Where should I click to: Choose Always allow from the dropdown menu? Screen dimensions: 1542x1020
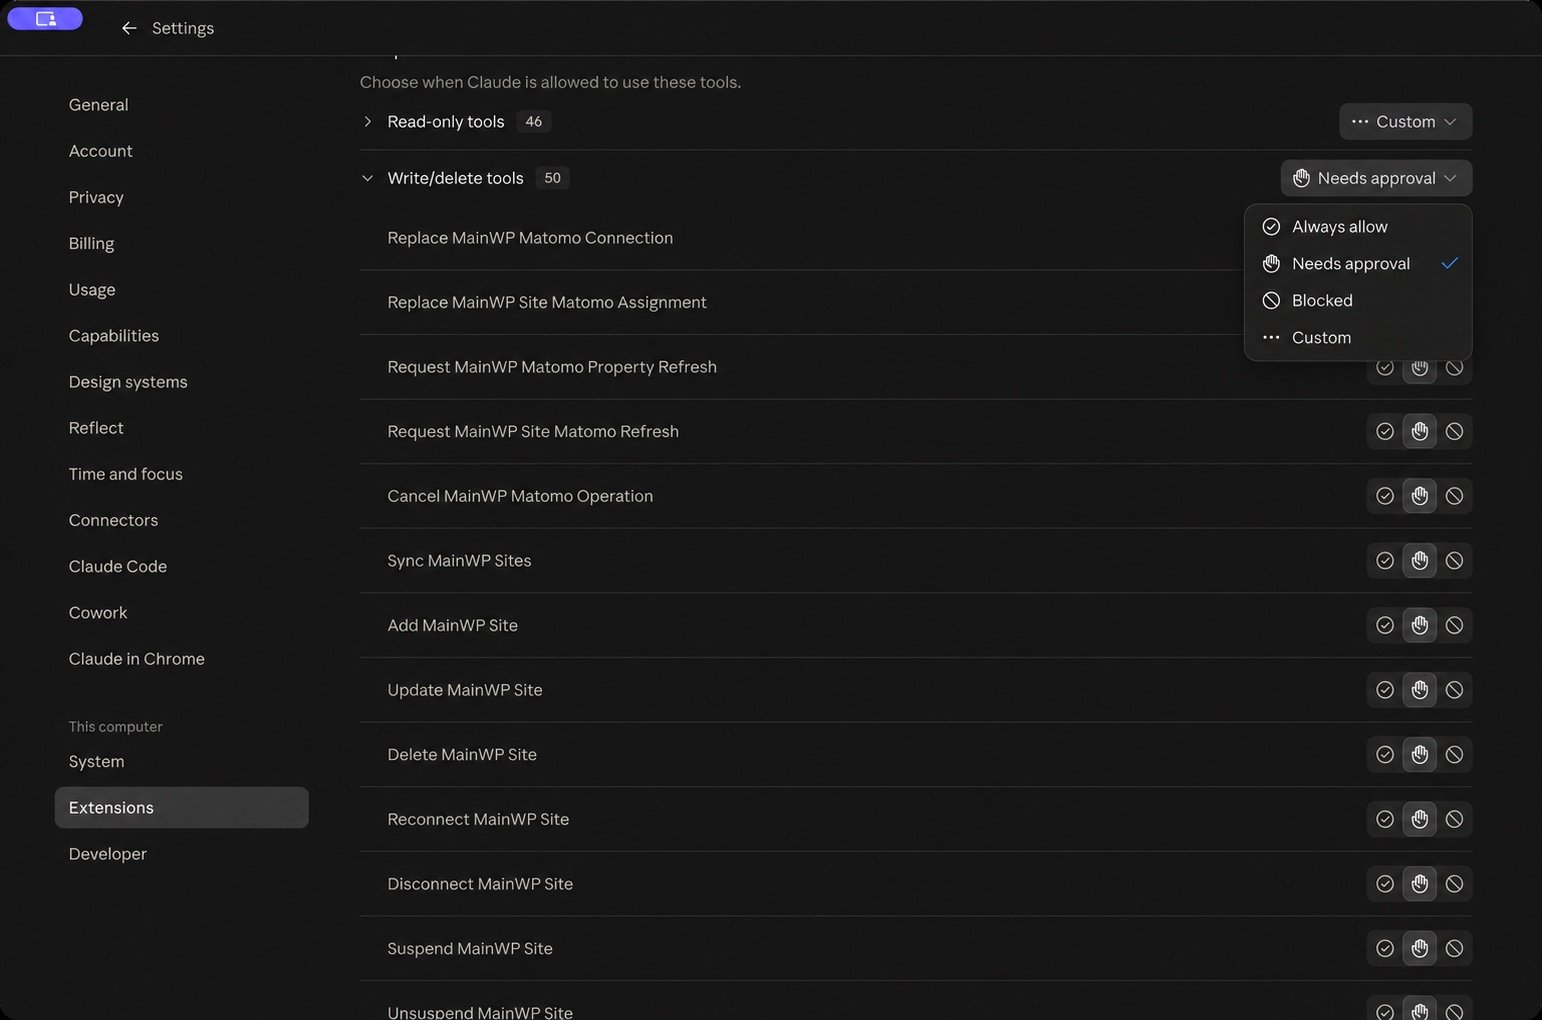coord(1358,227)
